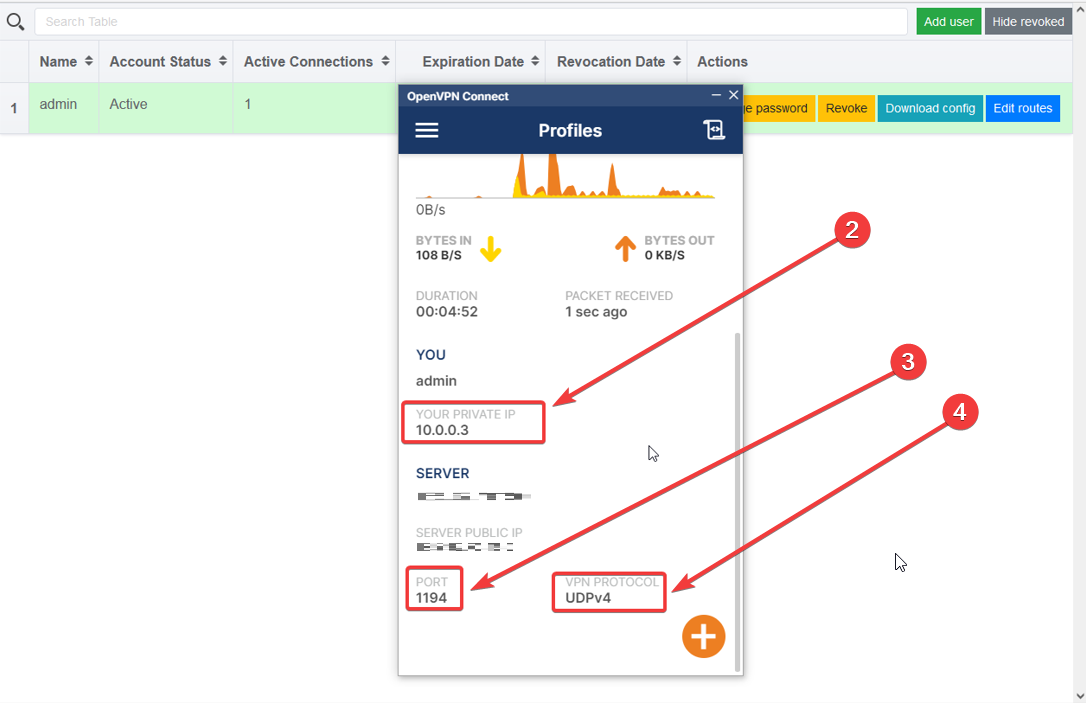Image resolution: width=1086 pixels, height=703 pixels.
Task: Download config for the admin user
Action: pos(929,108)
